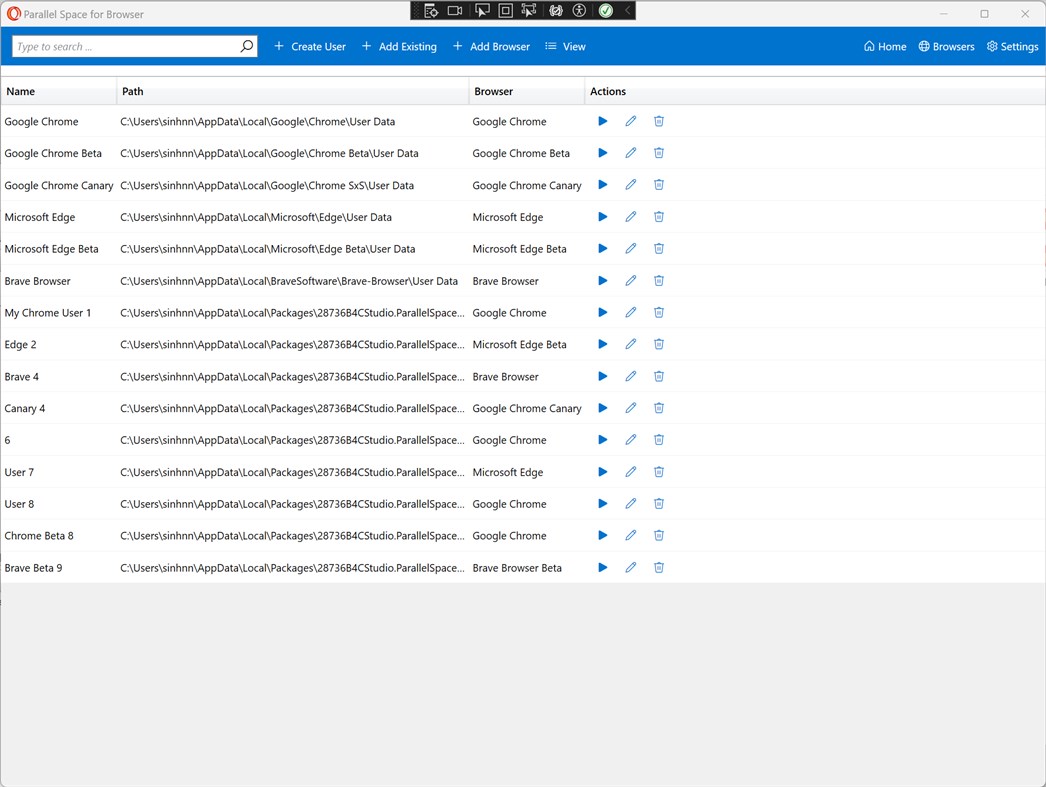
Task: Click the Create User button
Action: click(x=310, y=46)
